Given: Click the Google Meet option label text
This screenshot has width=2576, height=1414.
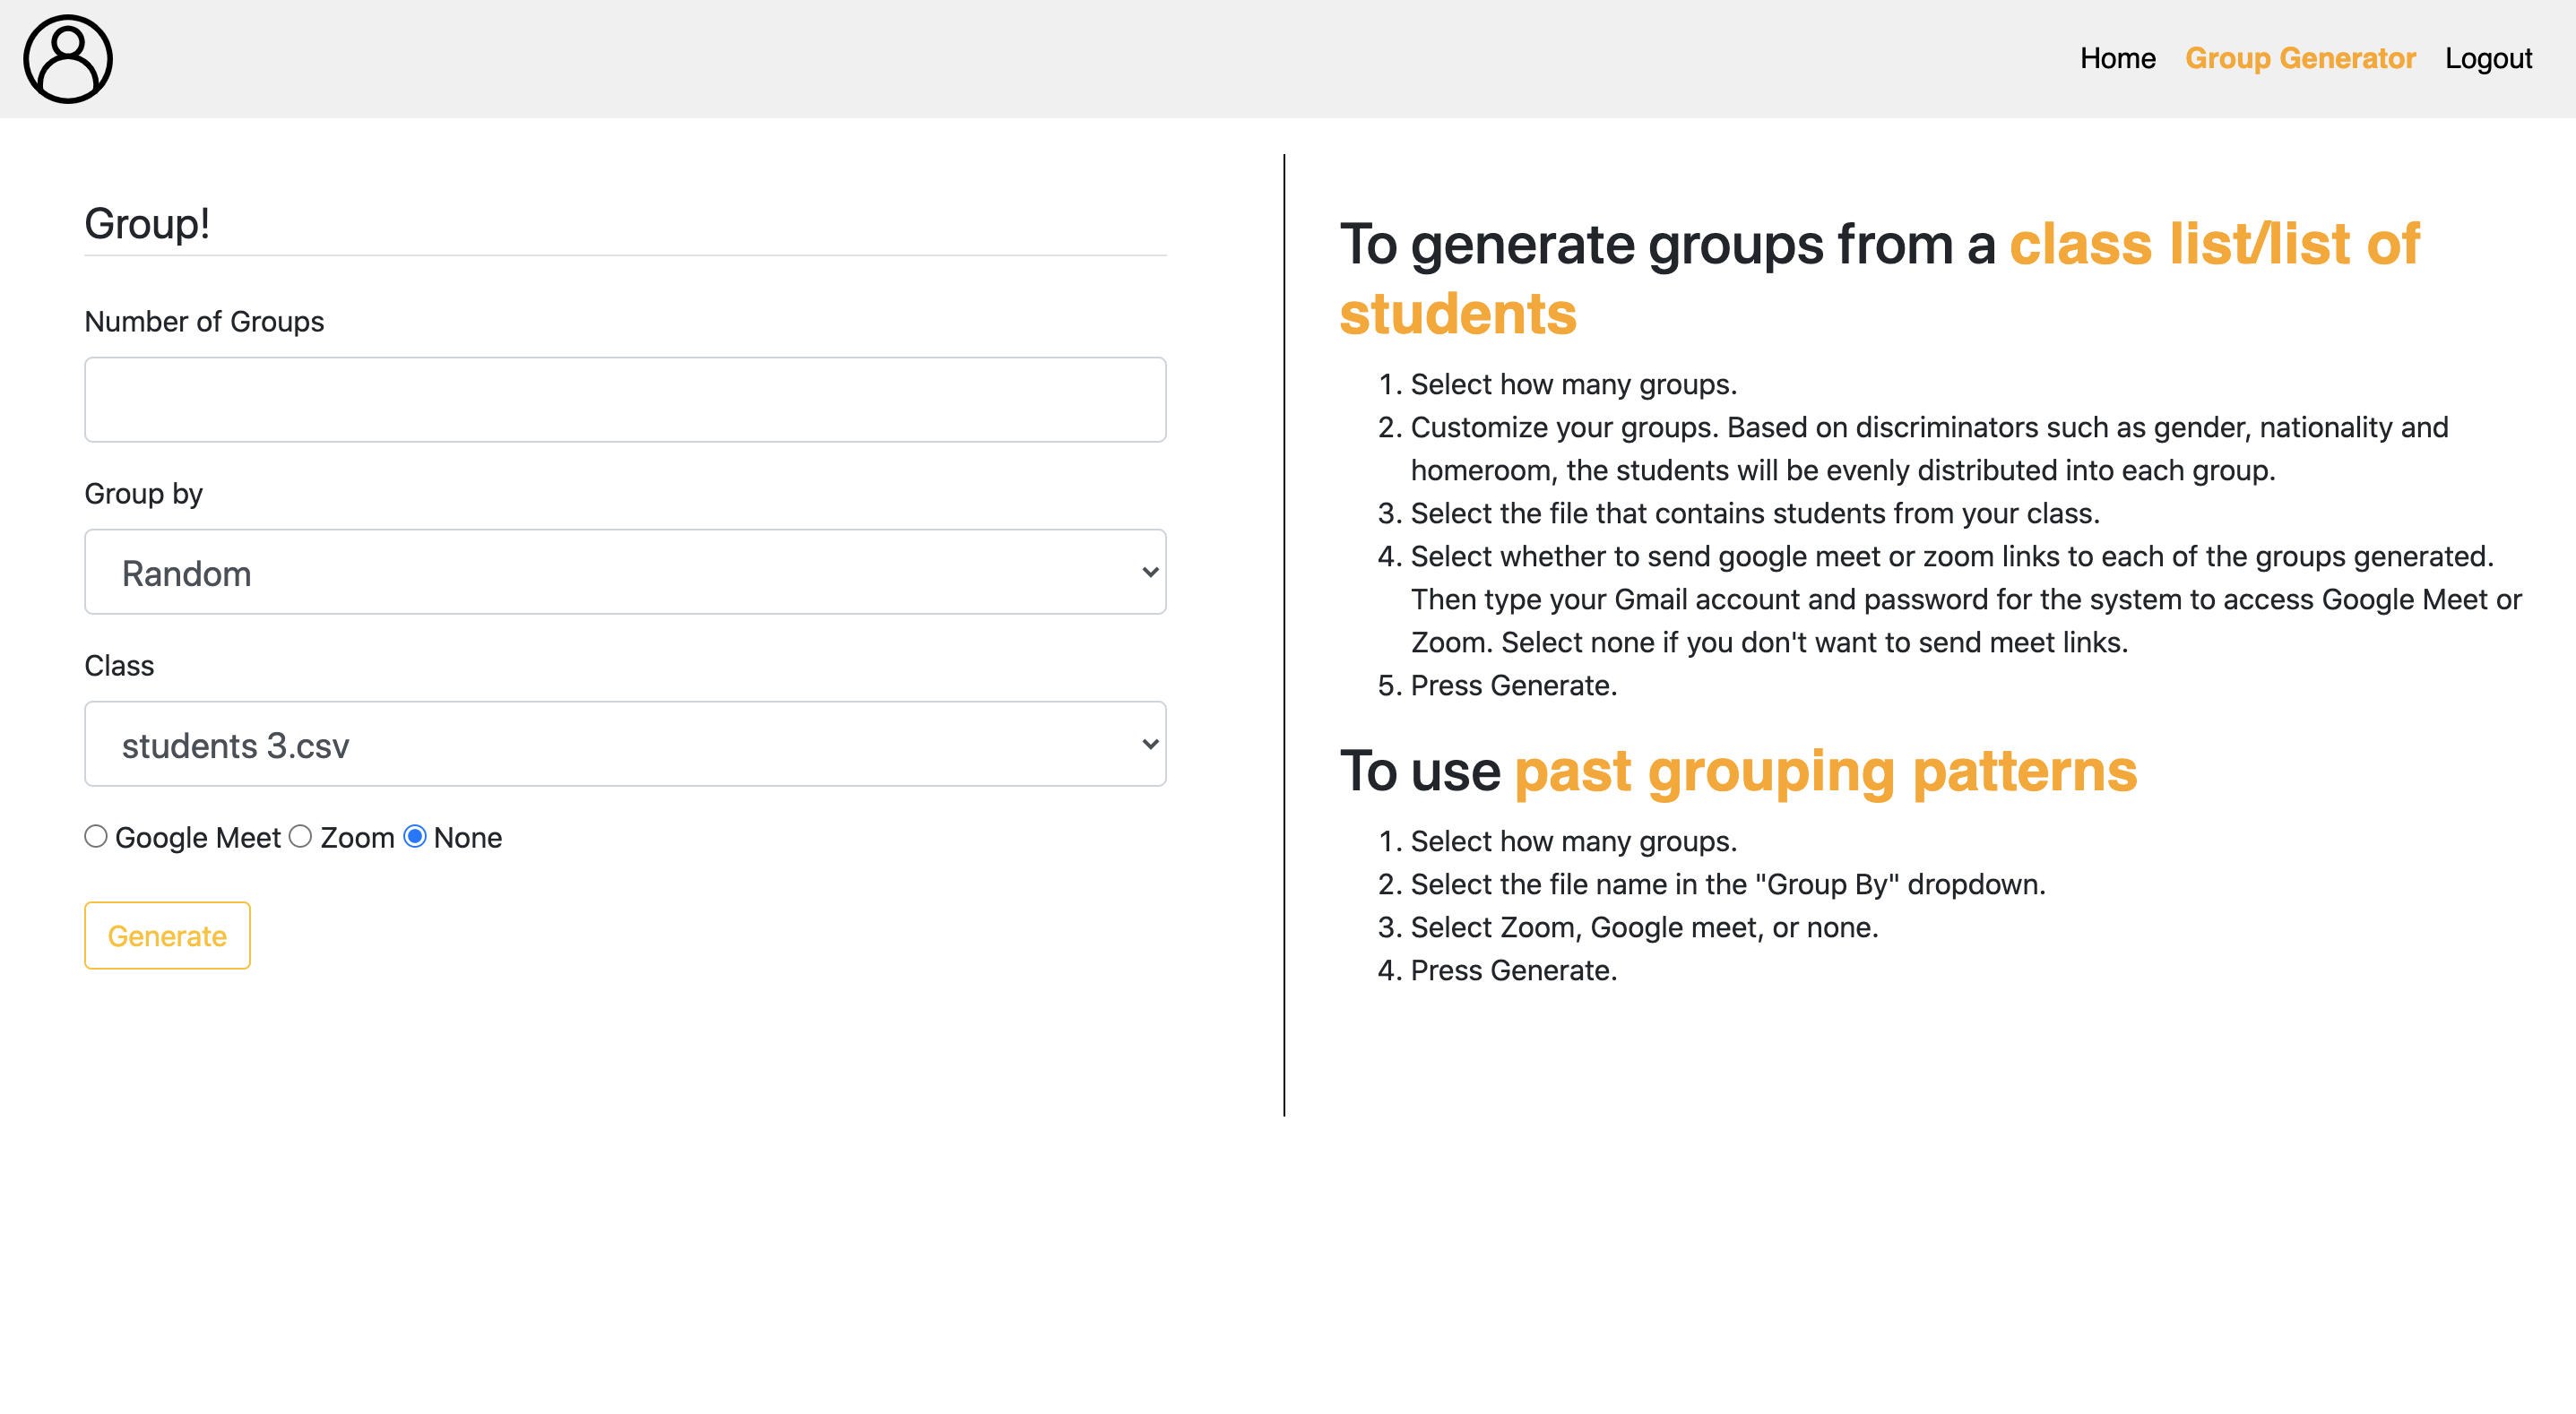Looking at the screenshot, I should pos(197,838).
